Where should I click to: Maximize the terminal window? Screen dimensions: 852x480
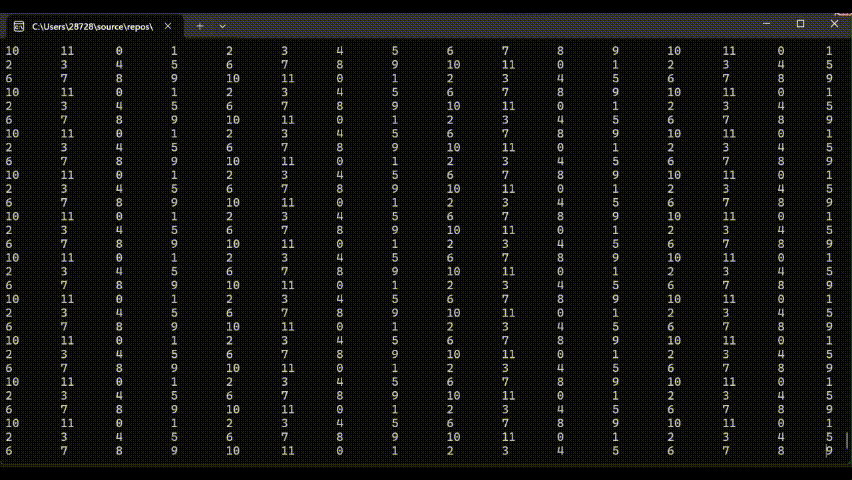click(800, 24)
